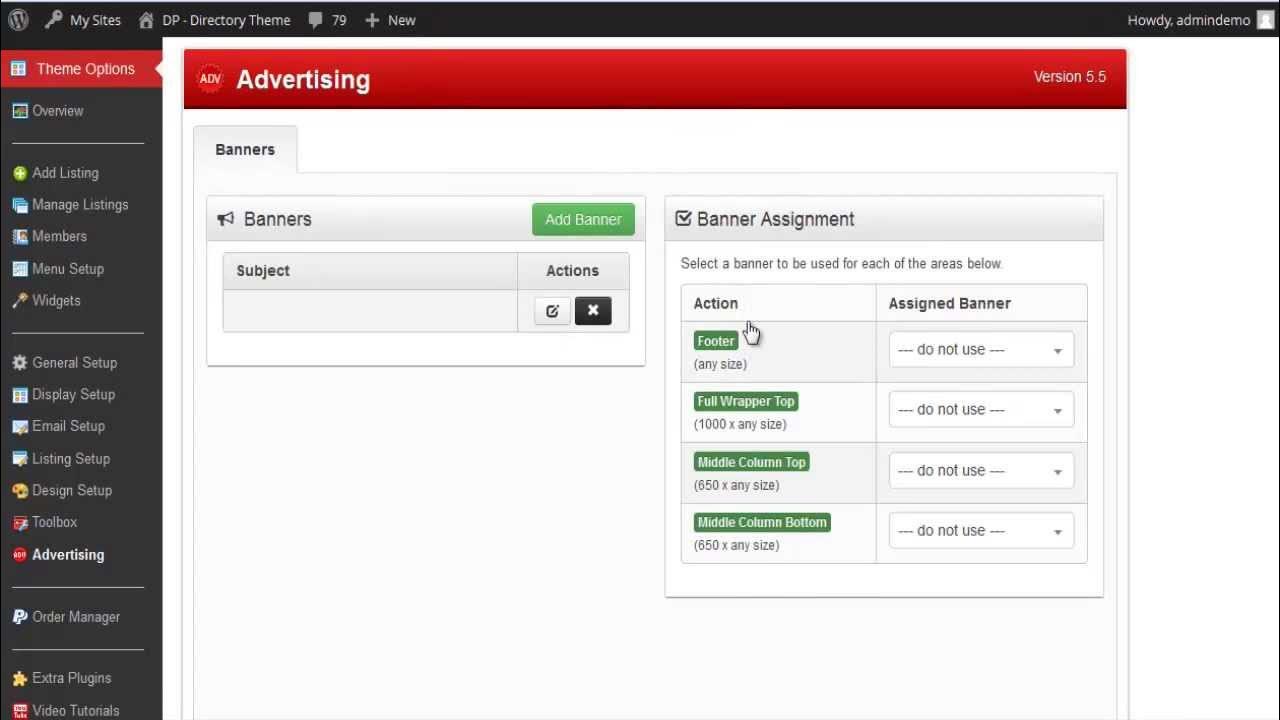Open the New menu in admin bar
The width and height of the screenshot is (1280, 720).
coord(390,19)
